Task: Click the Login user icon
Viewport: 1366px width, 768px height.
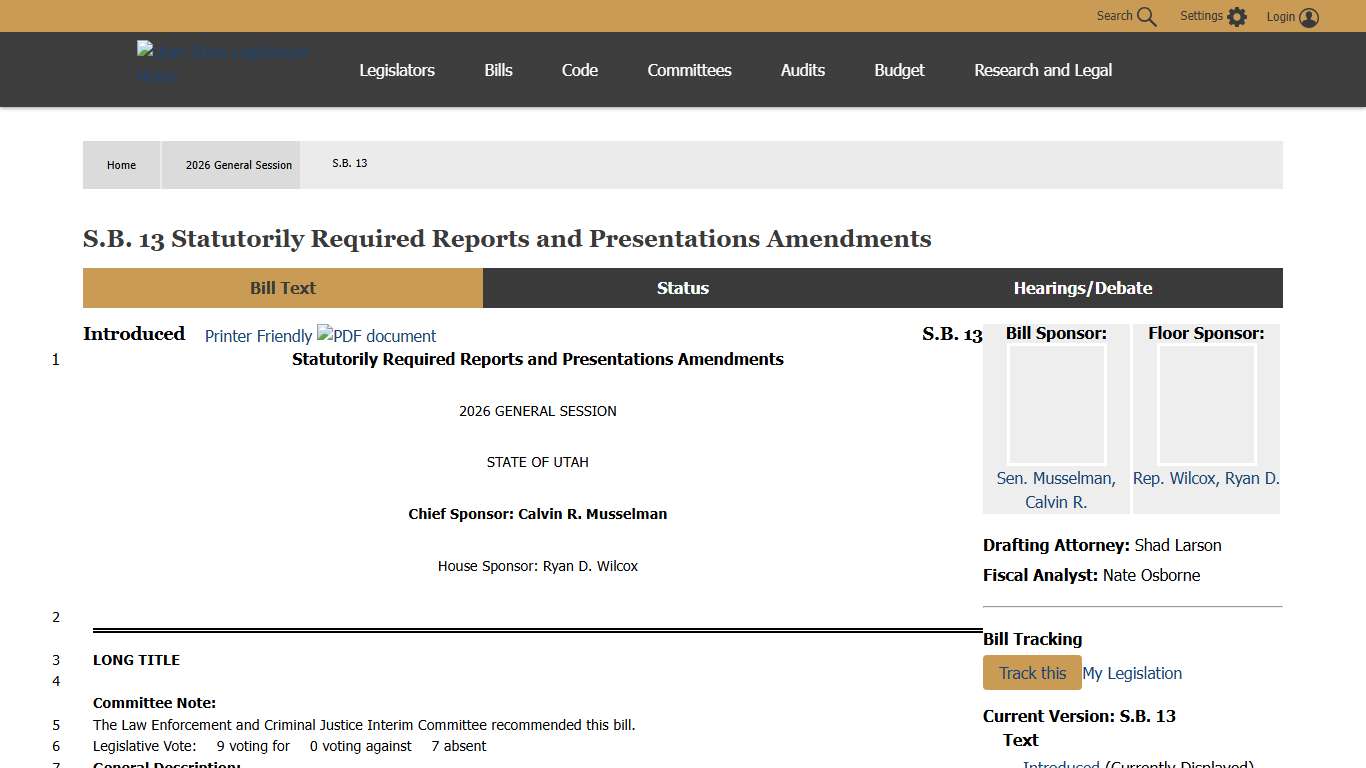Action: click(1309, 17)
